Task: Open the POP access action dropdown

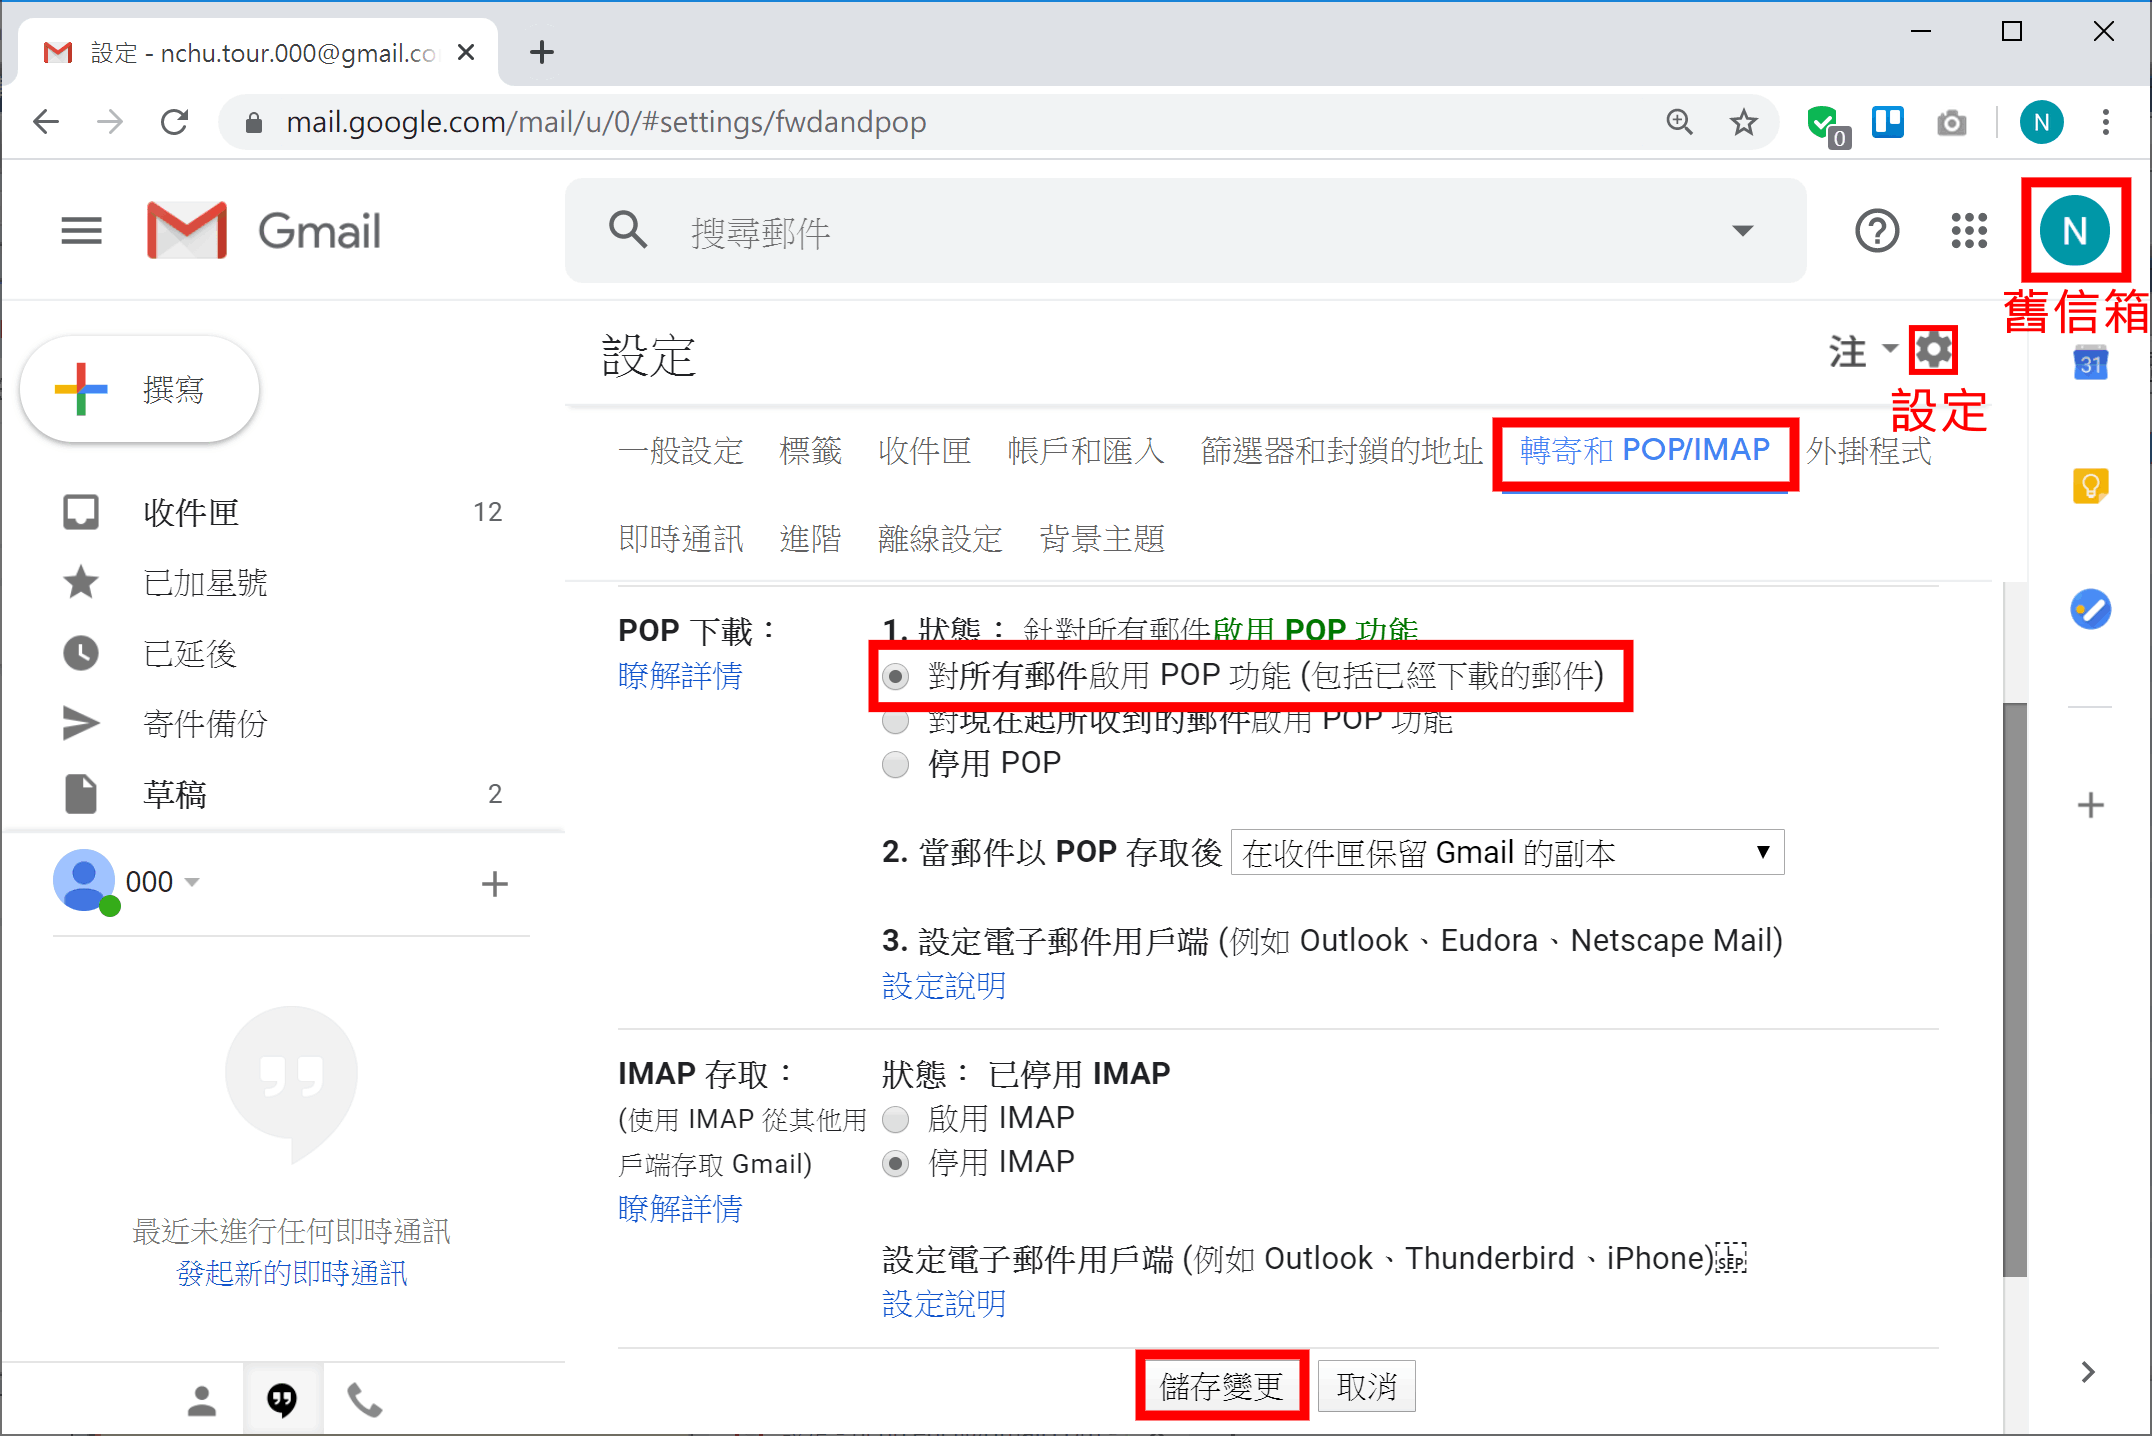Action: pyautogui.click(x=1507, y=853)
